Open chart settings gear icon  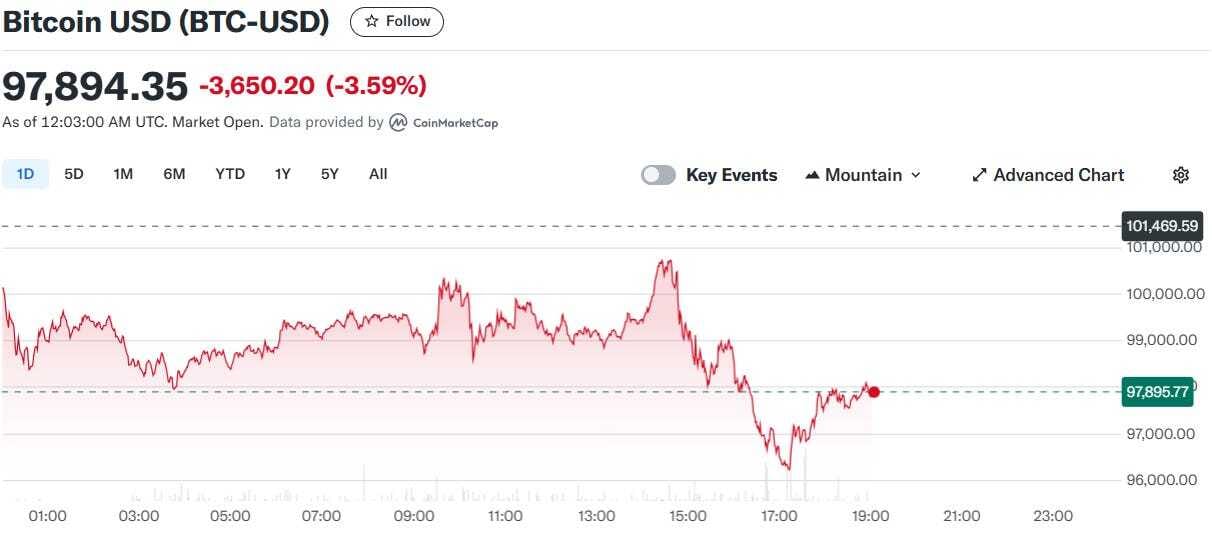click(x=1180, y=175)
